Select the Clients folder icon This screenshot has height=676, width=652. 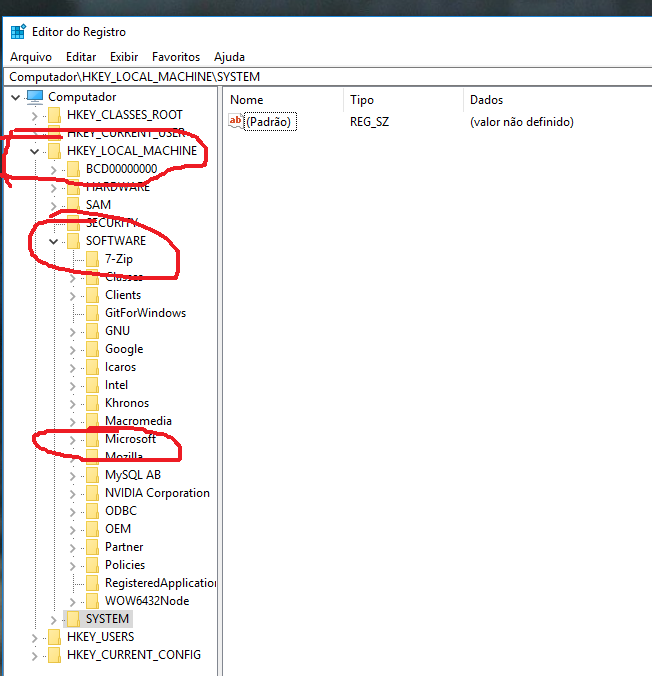click(92, 295)
